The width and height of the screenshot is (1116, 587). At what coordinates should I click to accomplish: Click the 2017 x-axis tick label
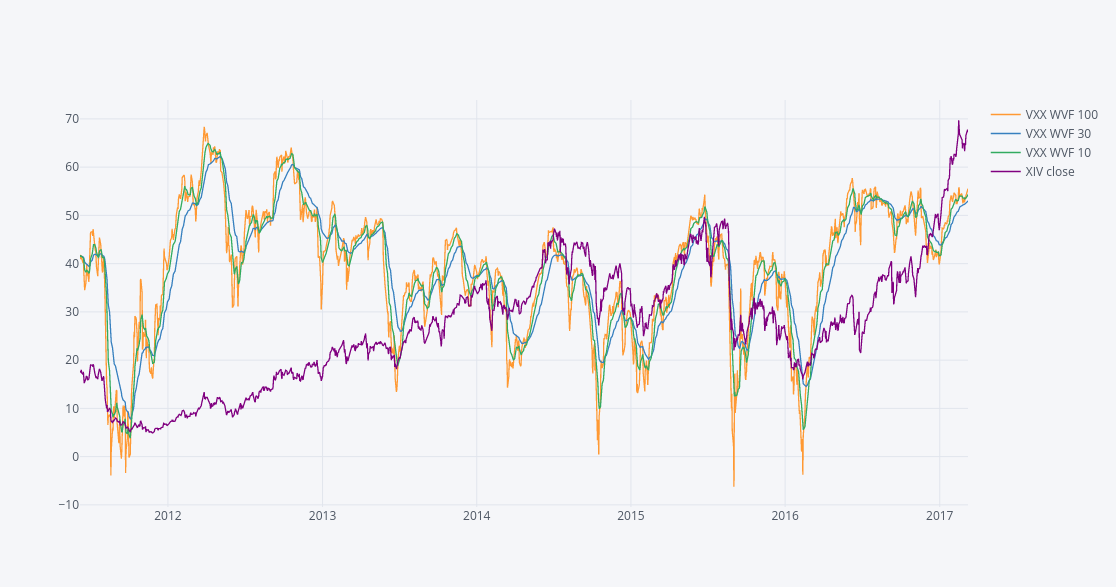click(939, 516)
